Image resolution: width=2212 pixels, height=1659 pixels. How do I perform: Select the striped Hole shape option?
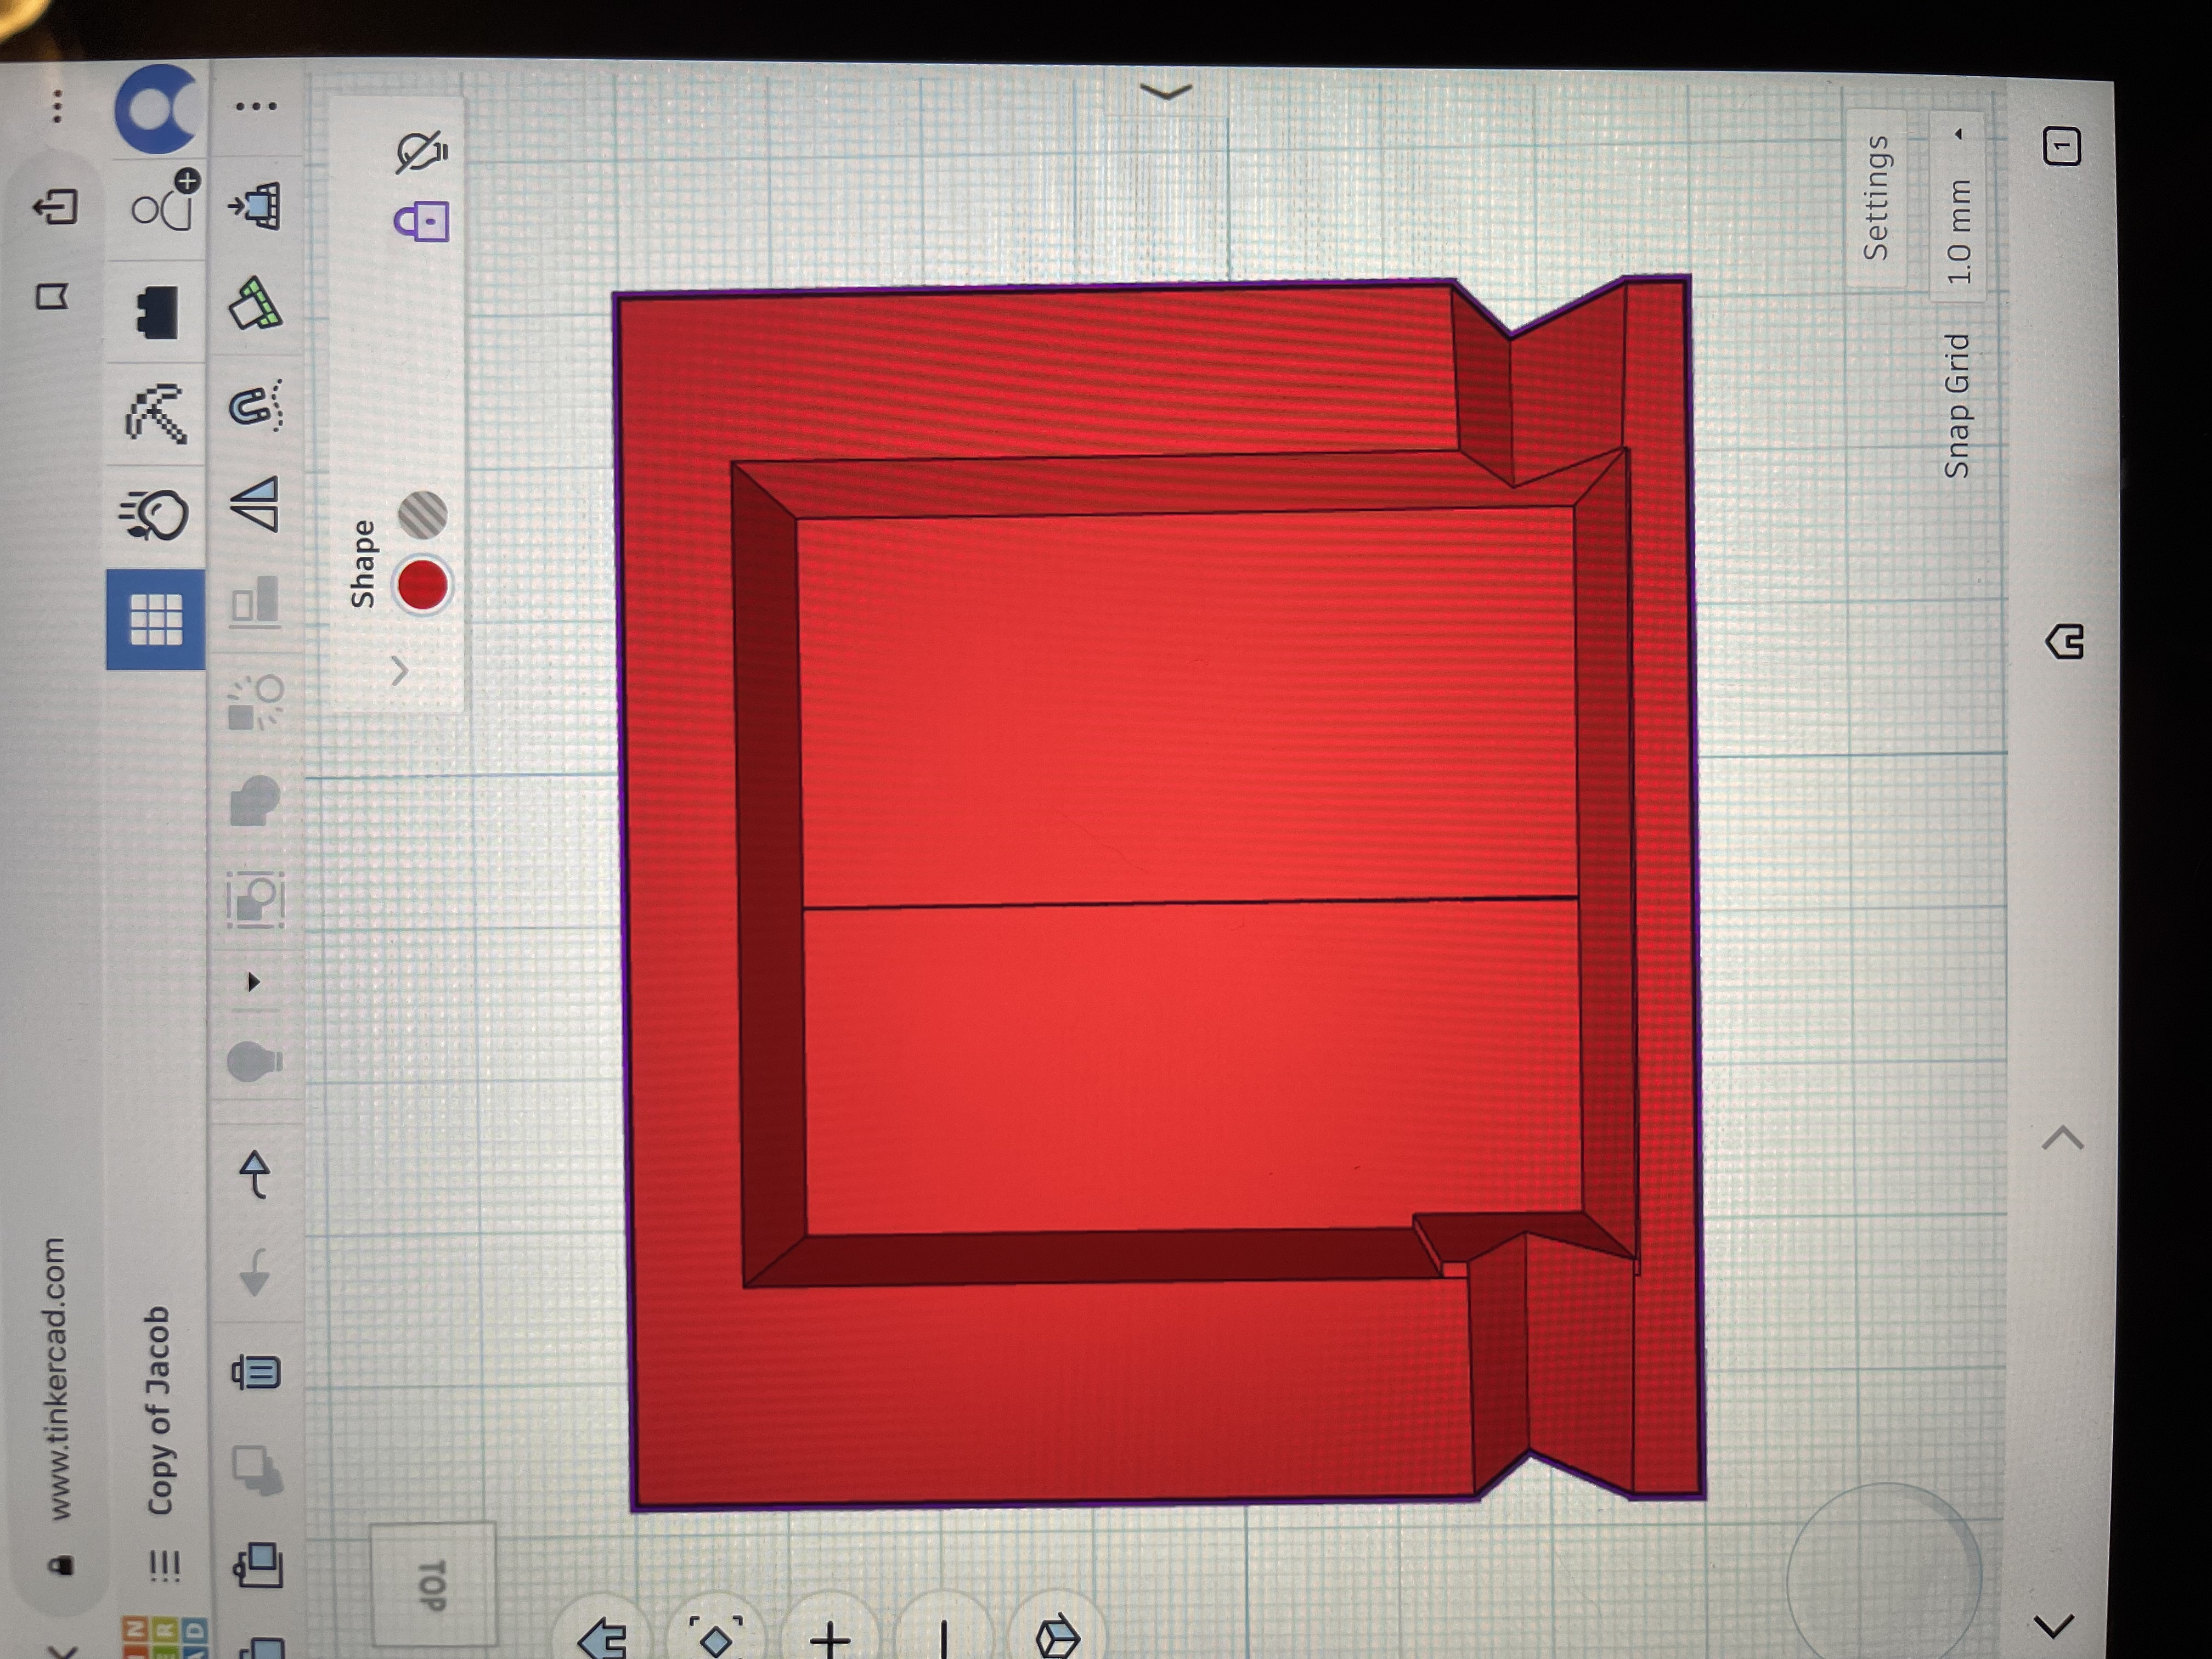[x=422, y=514]
